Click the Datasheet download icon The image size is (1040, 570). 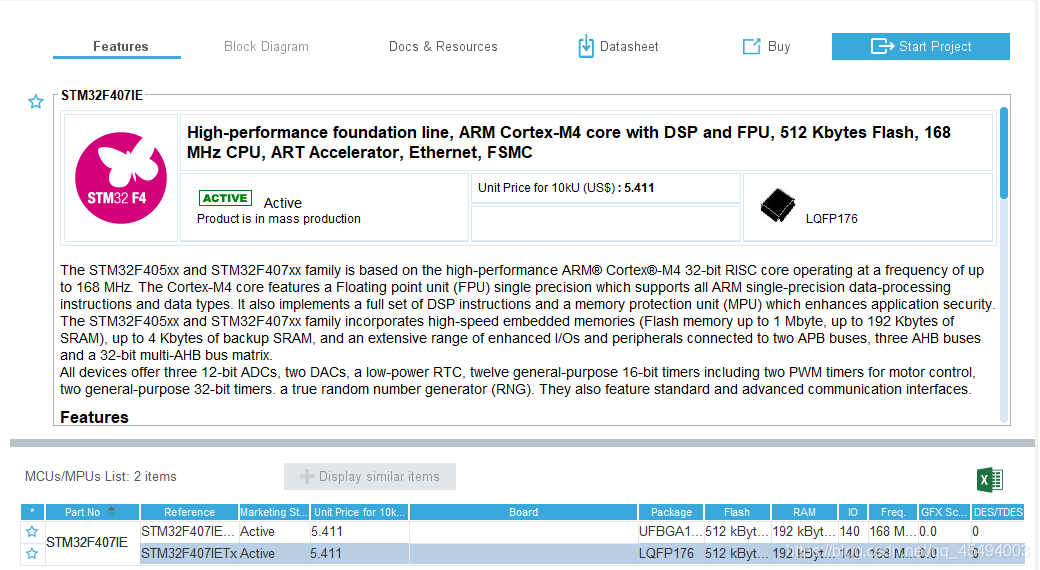[x=586, y=46]
